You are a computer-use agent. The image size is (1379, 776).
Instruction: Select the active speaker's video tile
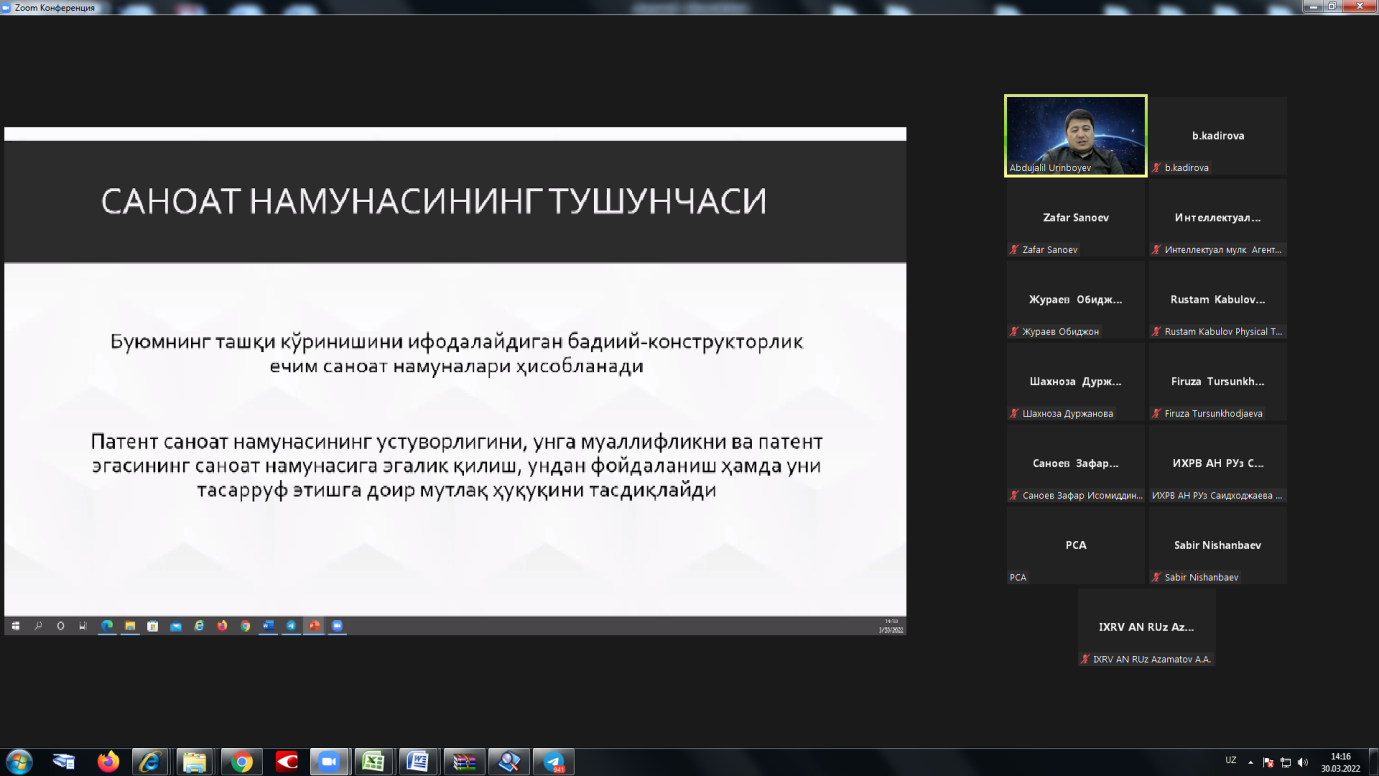(1075, 136)
